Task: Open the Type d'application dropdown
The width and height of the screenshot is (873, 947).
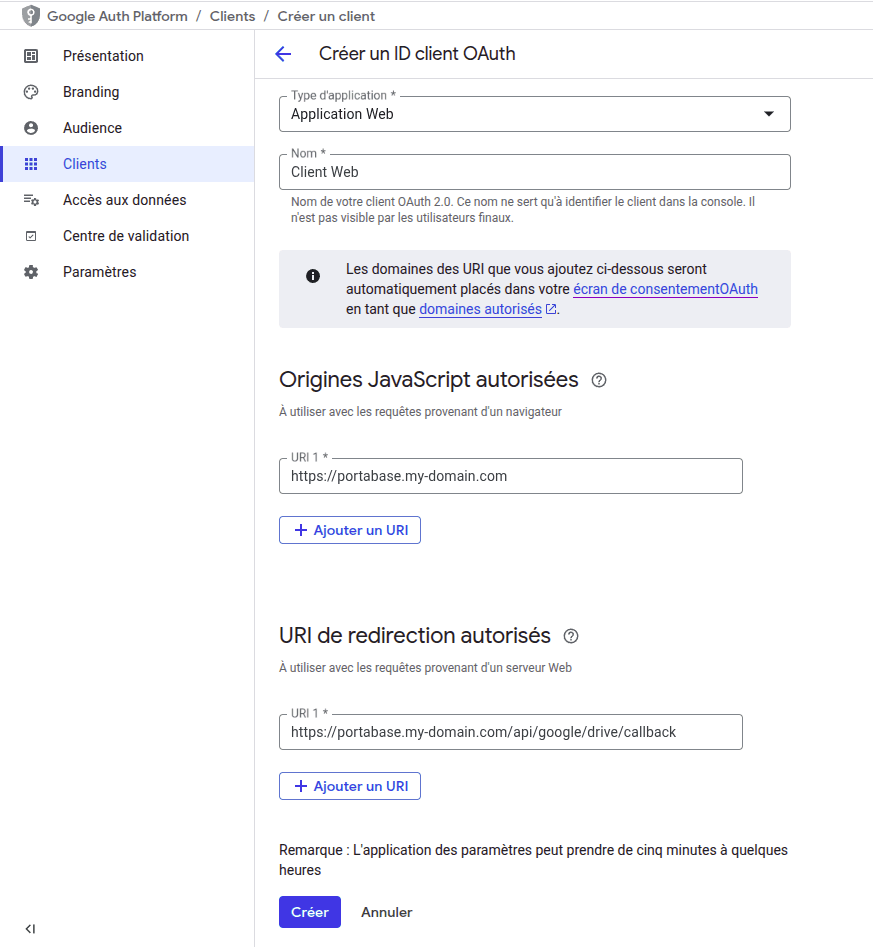Action: pyautogui.click(x=770, y=114)
